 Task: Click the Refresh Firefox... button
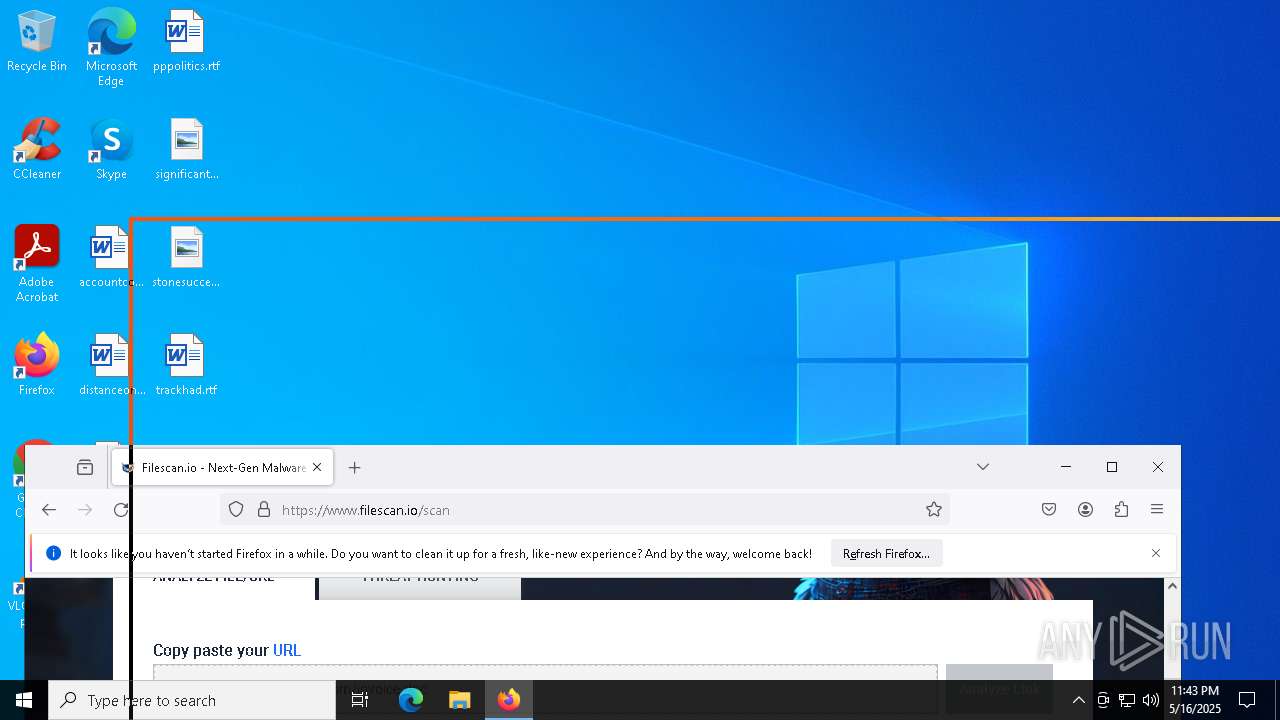tap(886, 554)
